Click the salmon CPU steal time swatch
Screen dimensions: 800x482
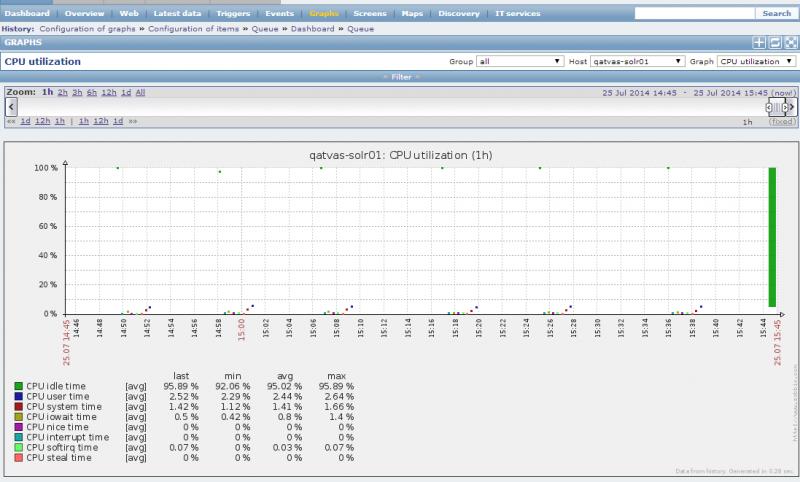pos(18,458)
